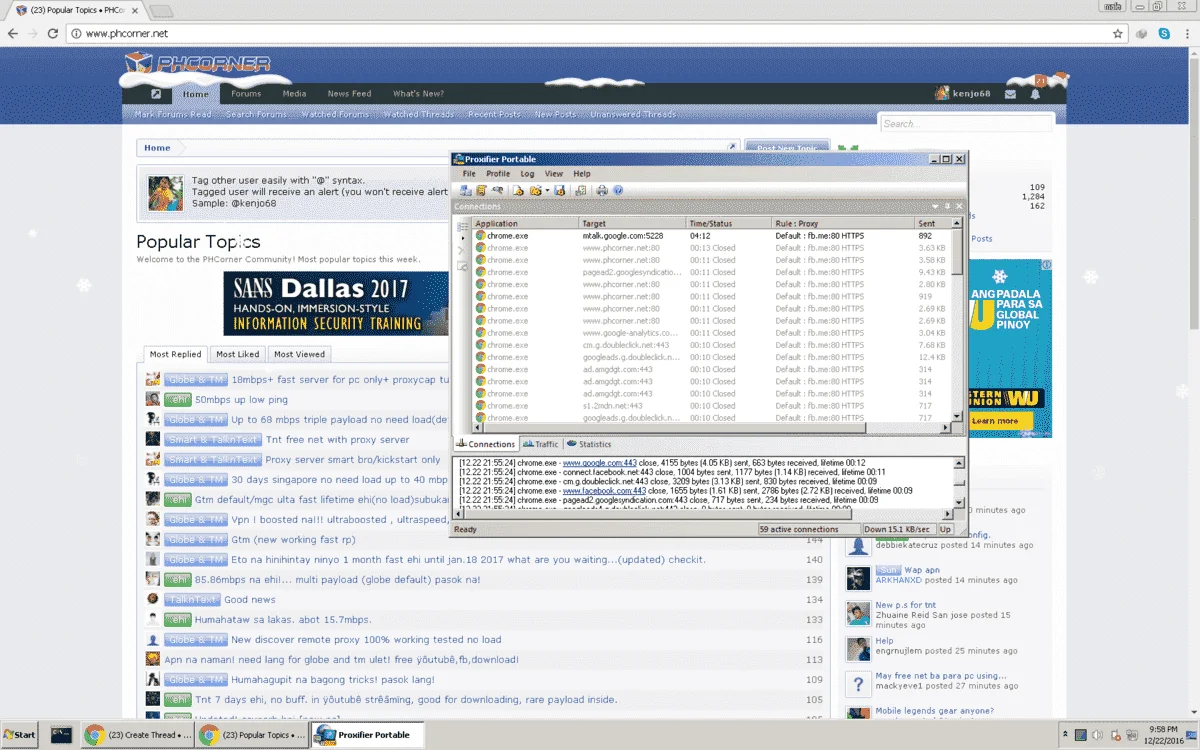Open the Connections panel dropdown arrow
Viewport: 1200px width, 750px height.
[935, 207]
